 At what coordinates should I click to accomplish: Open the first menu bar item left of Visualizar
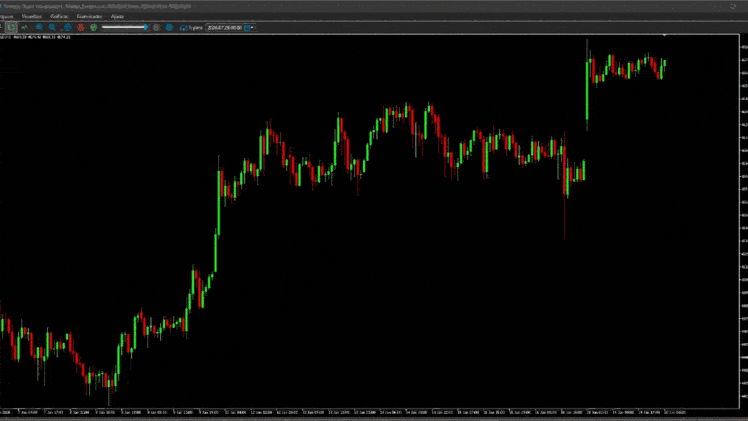click(7, 16)
